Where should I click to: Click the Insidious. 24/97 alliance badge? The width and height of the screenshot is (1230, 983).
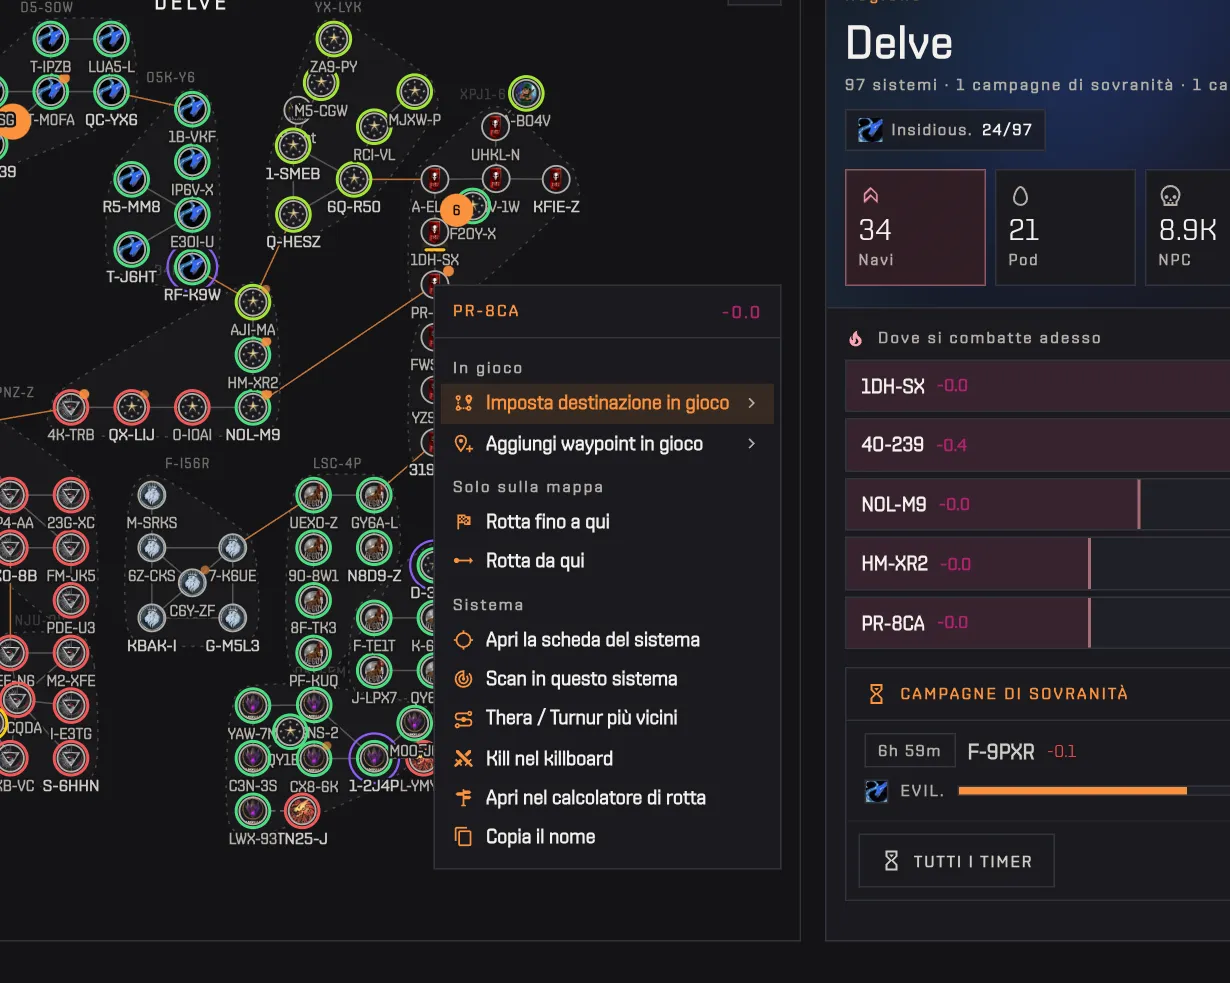coord(945,130)
